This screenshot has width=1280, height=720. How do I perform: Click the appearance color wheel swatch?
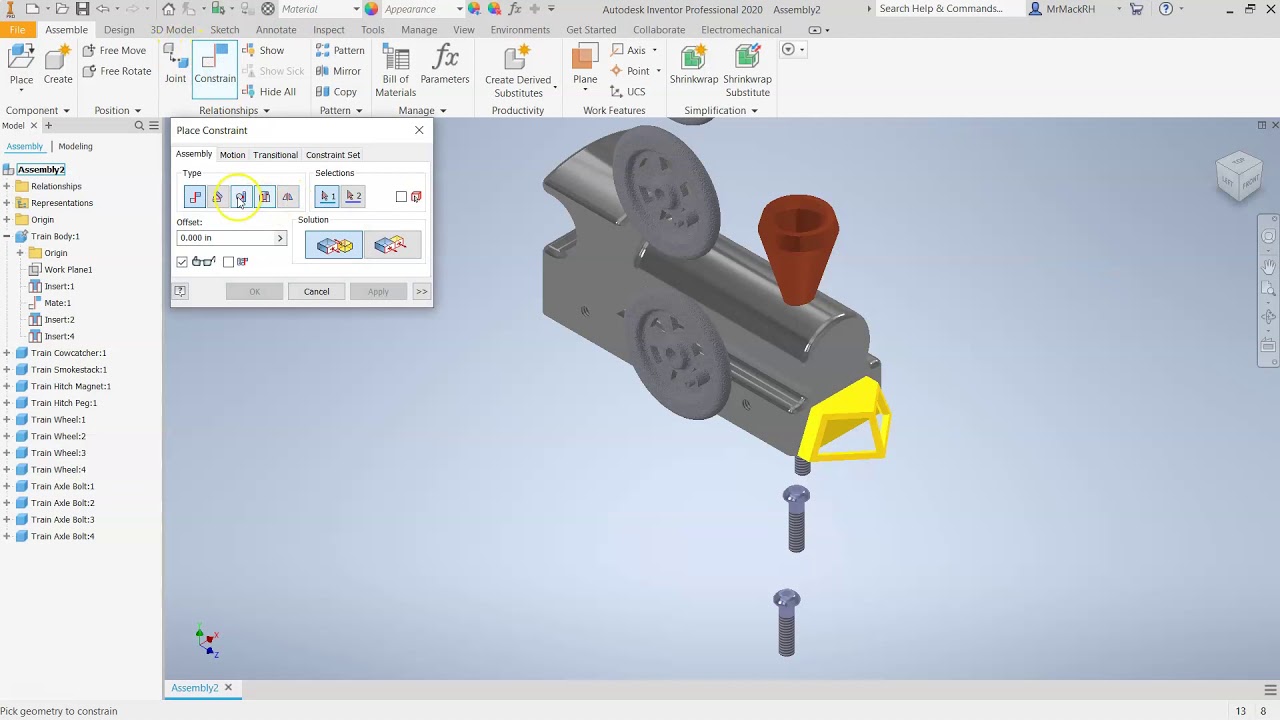[372, 9]
